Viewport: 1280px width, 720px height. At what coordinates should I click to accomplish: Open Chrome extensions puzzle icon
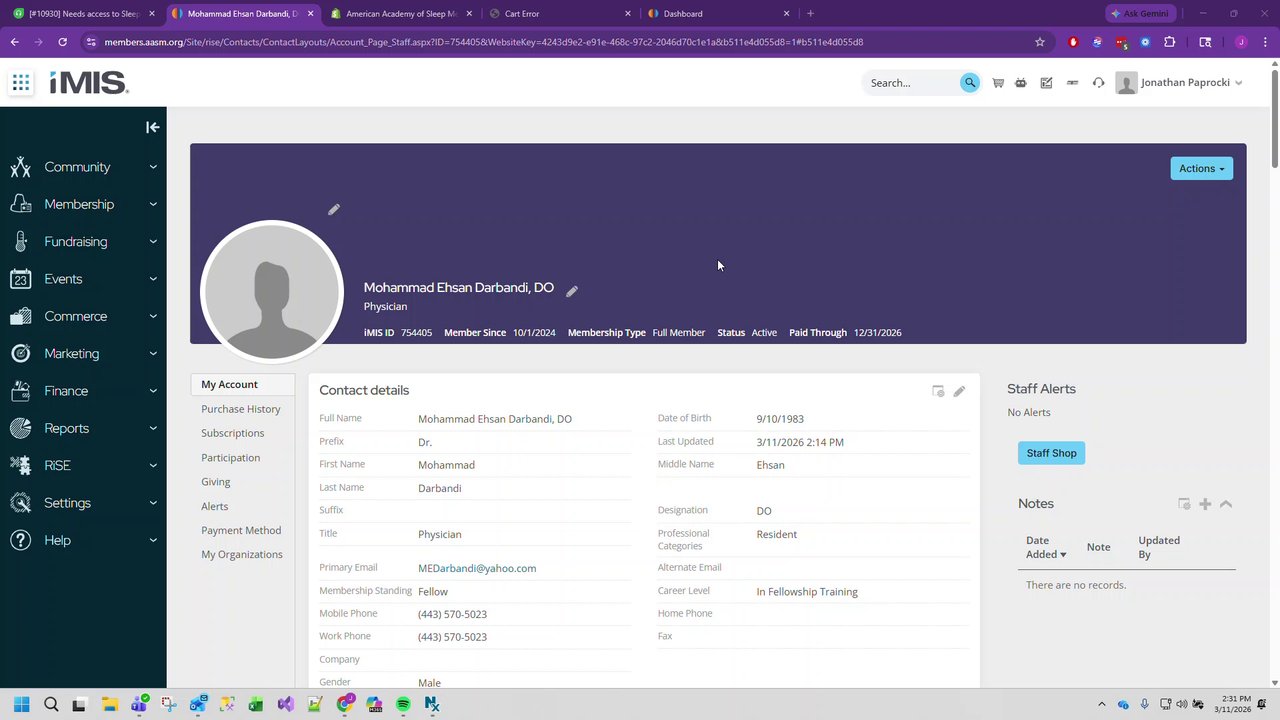(x=1170, y=42)
